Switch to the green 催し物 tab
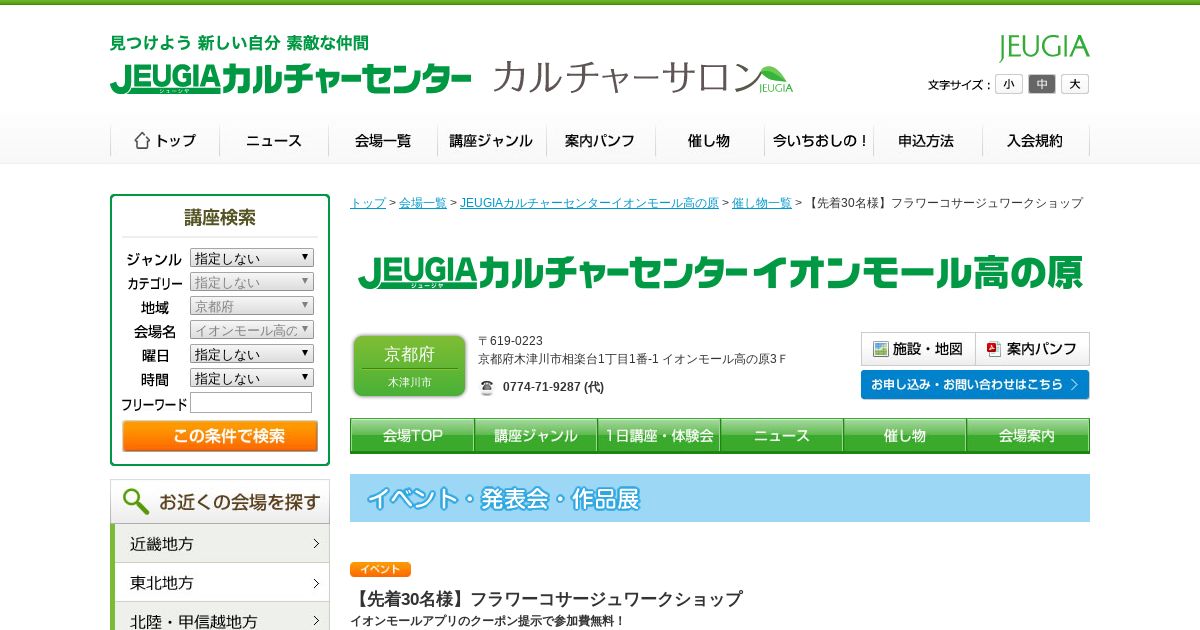Screen dimensions: 1200x630 (905, 436)
